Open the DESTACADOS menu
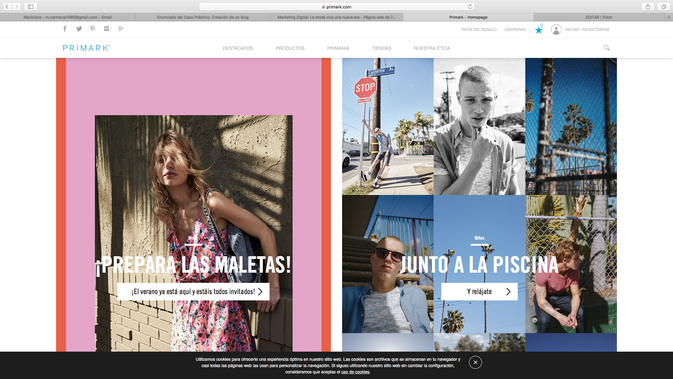This screenshot has height=379, width=673. 238,48
